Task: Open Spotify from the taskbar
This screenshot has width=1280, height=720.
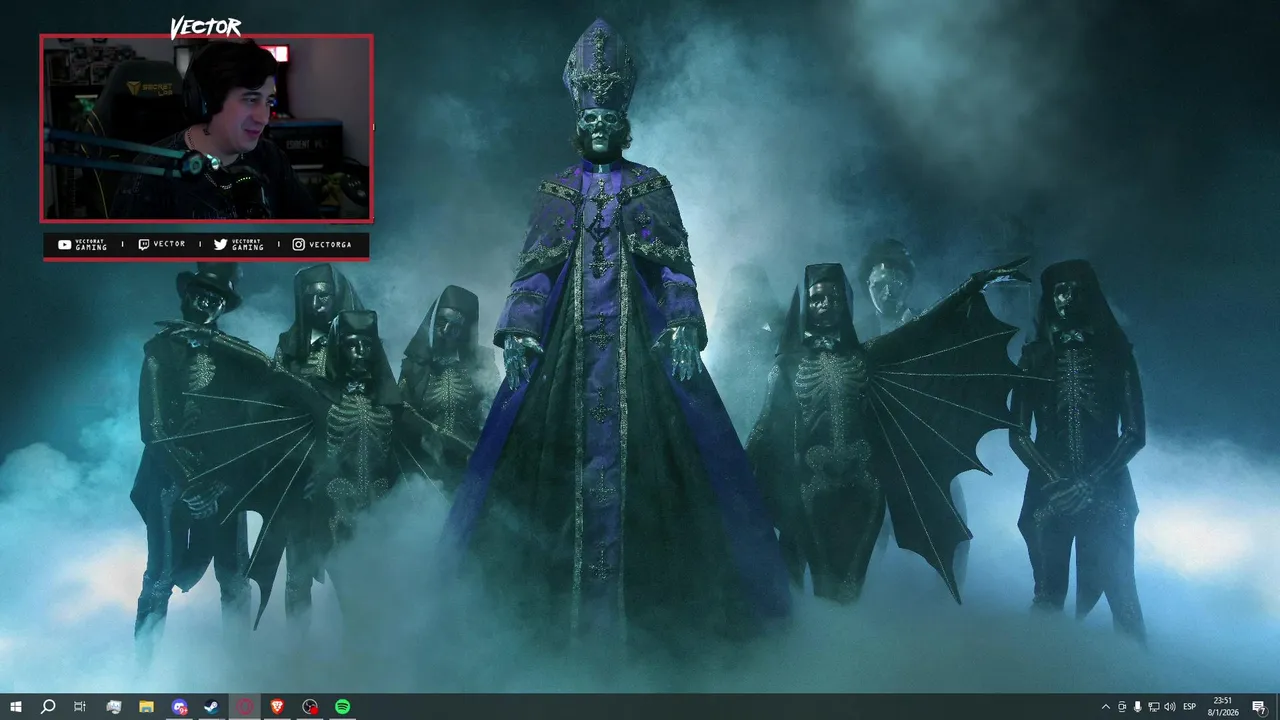Action: click(x=343, y=707)
